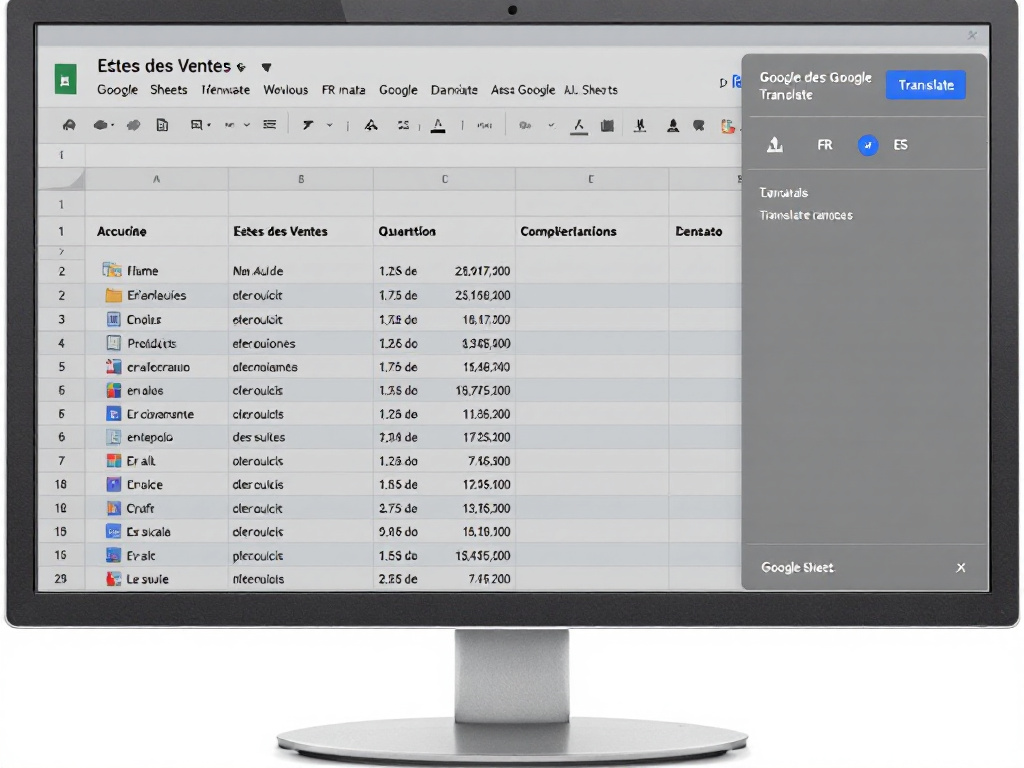Click the link icon in the toolbar
The image size is (1024, 768).
click(x=524, y=125)
